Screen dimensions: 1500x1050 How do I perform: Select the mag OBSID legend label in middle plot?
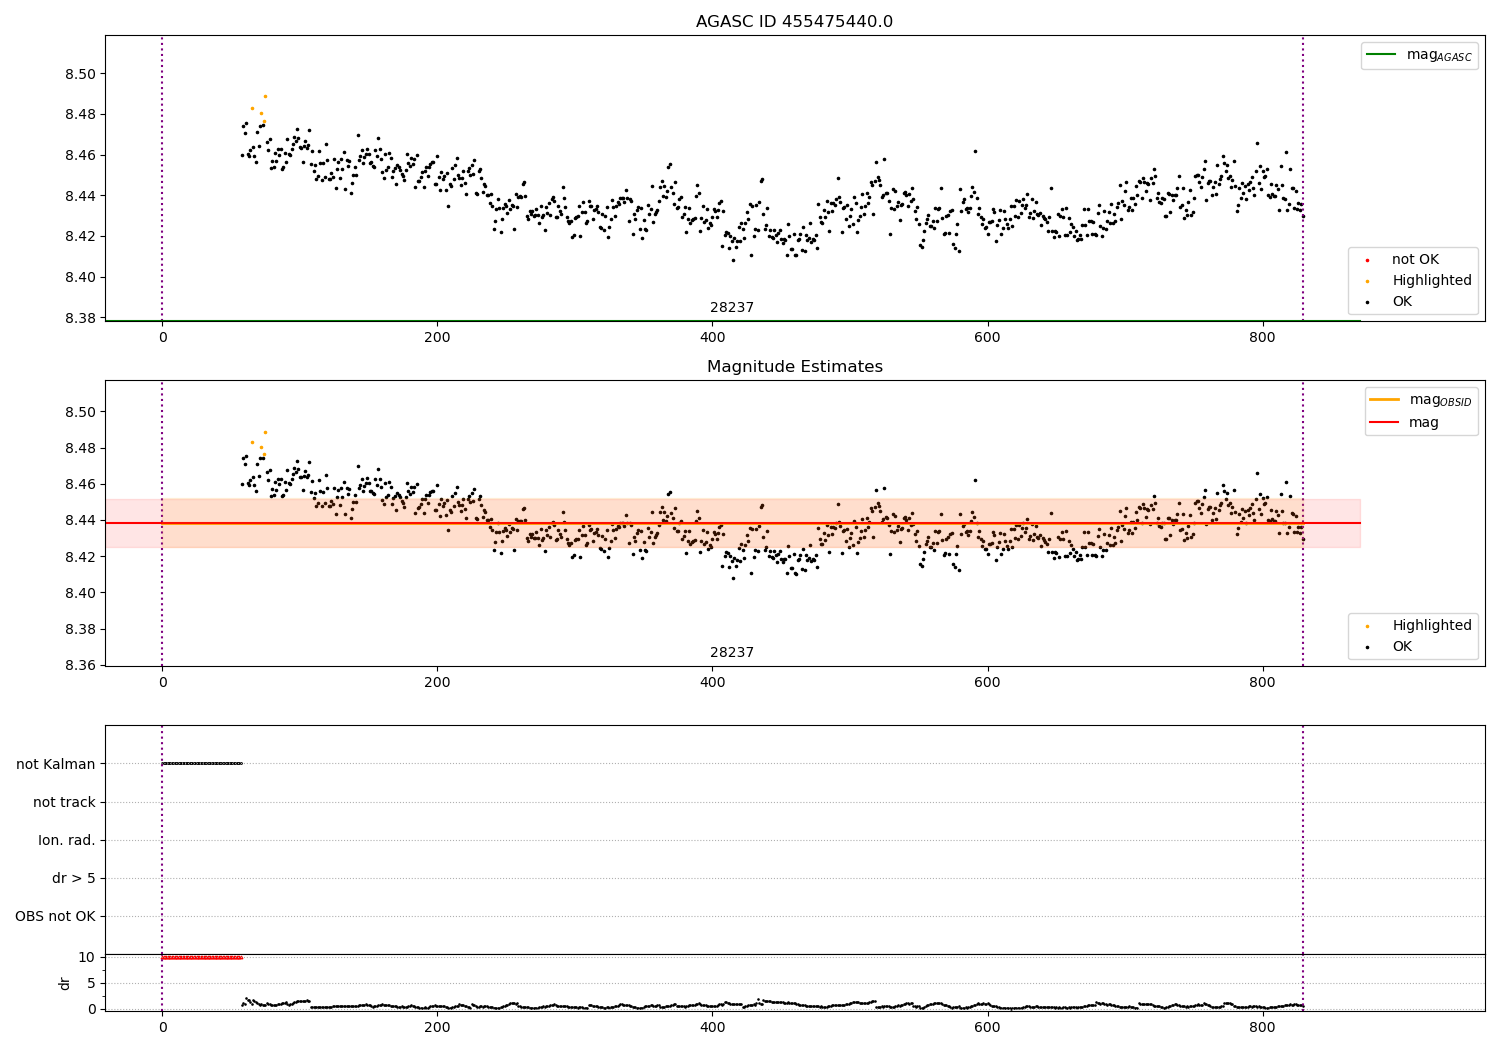[1440, 400]
